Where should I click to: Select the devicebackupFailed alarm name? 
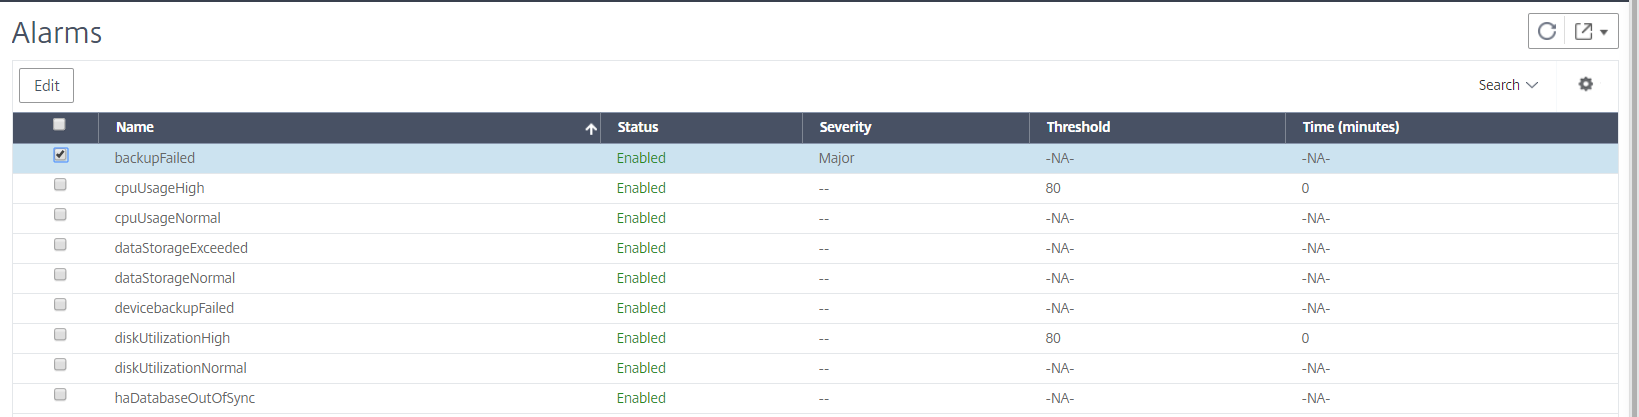click(x=174, y=308)
